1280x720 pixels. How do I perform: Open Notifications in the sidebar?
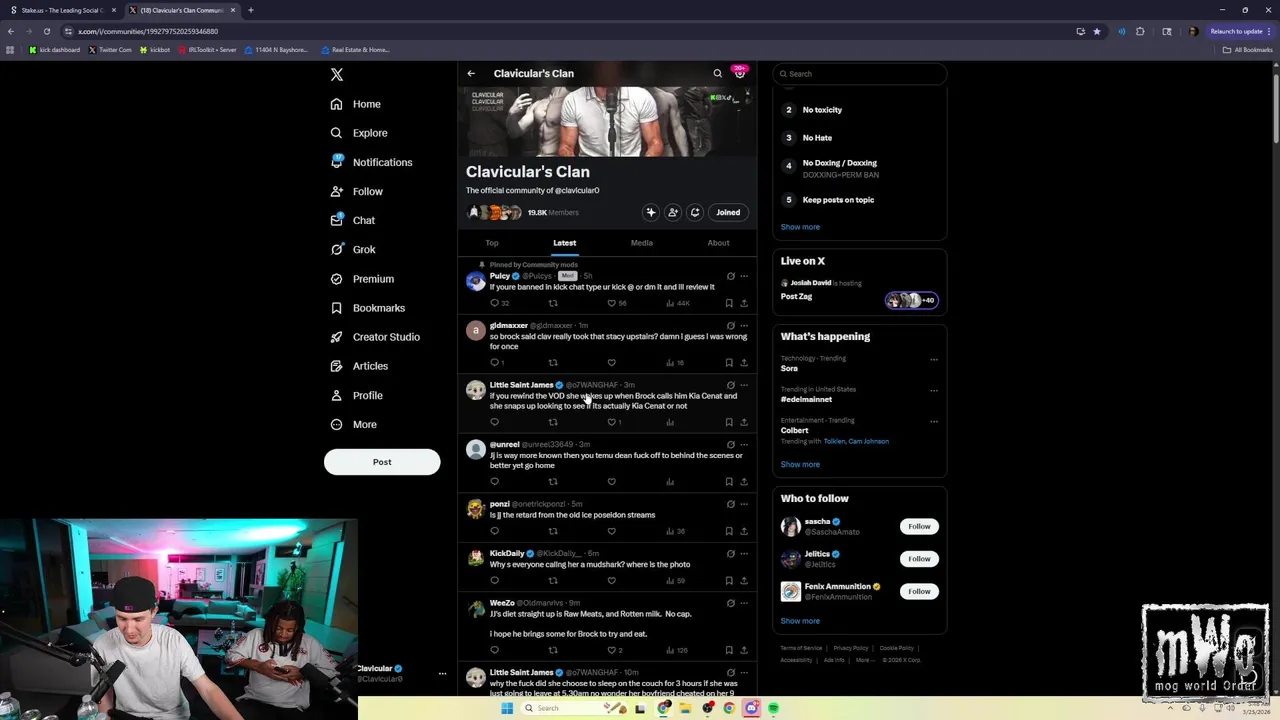371,162
